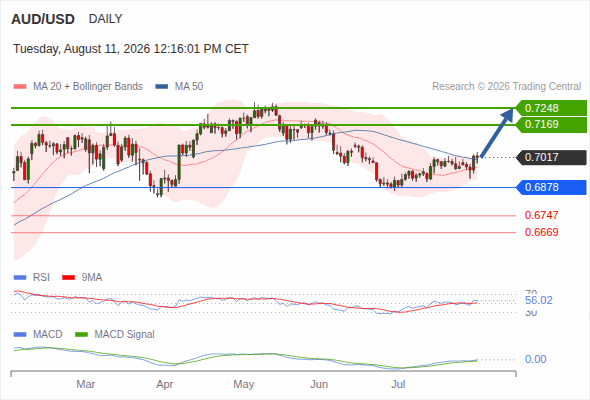Click the 9MA red legend swatch

pos(68,278)
